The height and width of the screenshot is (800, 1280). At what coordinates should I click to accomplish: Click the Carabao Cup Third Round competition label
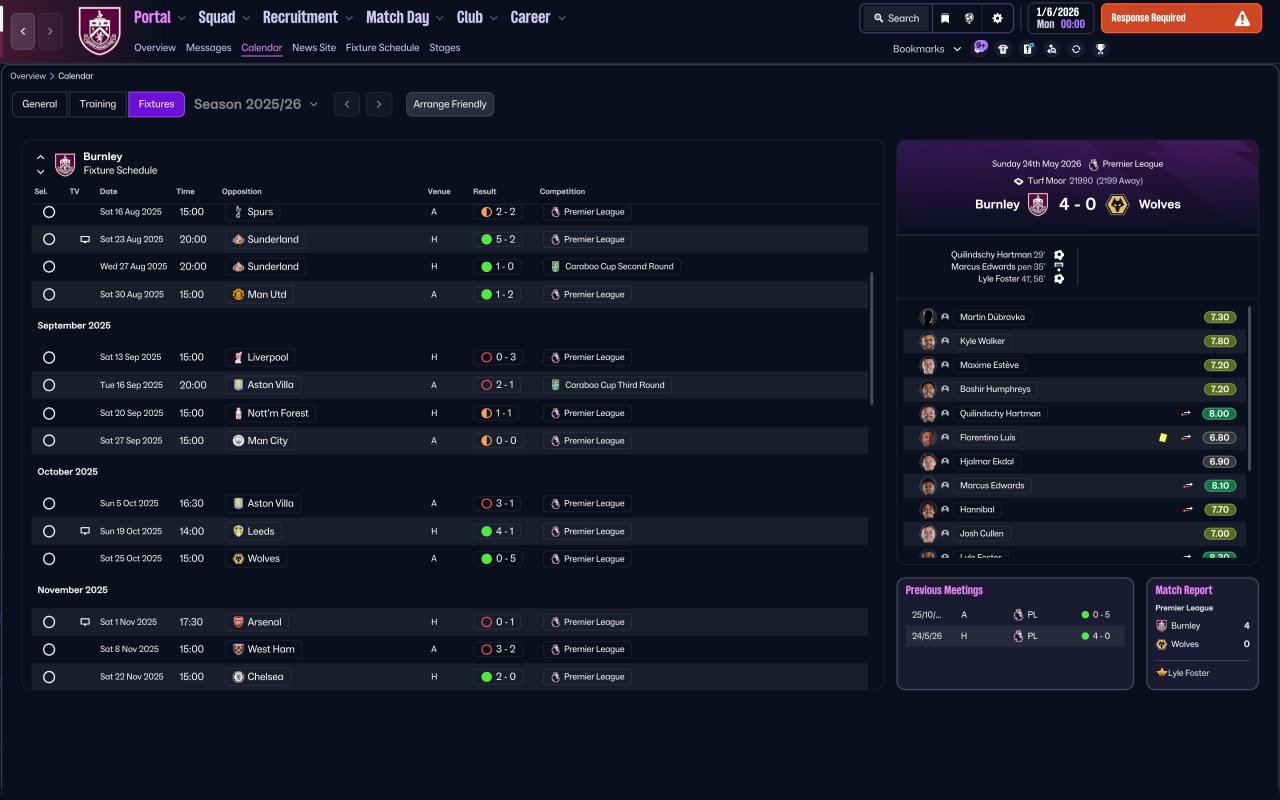pos(608,385)
